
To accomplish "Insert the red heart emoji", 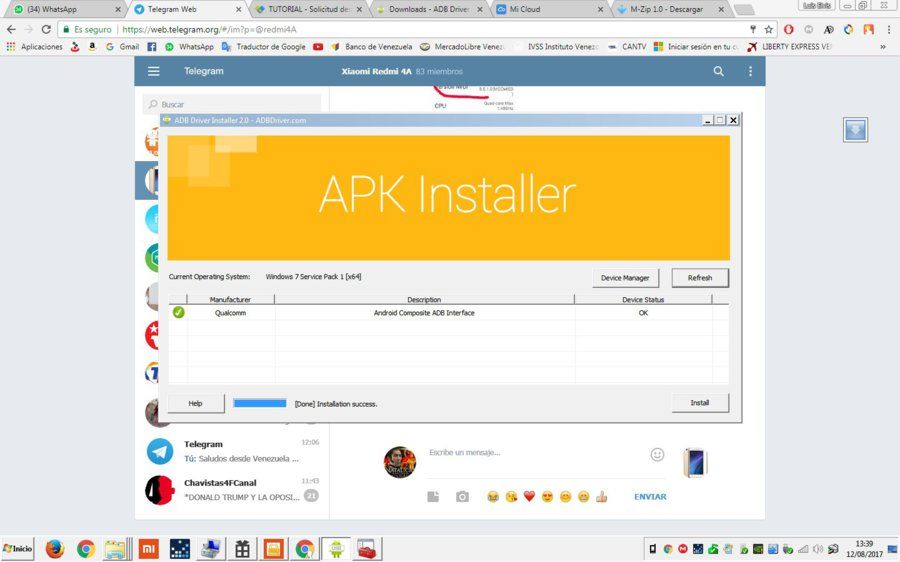I will [x=529, y=497].
